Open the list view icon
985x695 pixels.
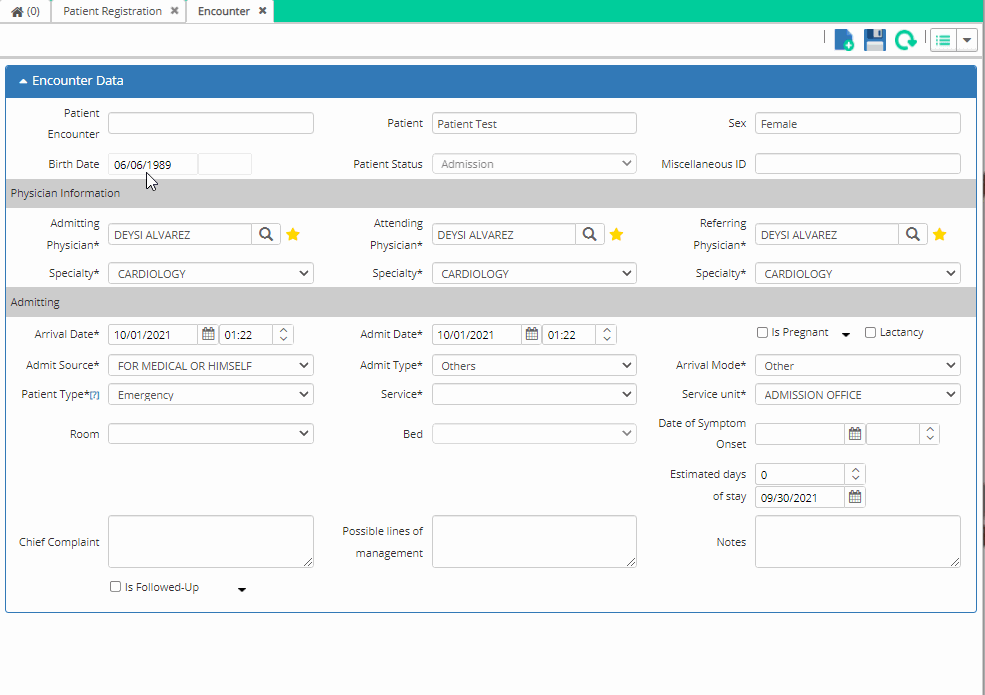(x=941, y=40)
